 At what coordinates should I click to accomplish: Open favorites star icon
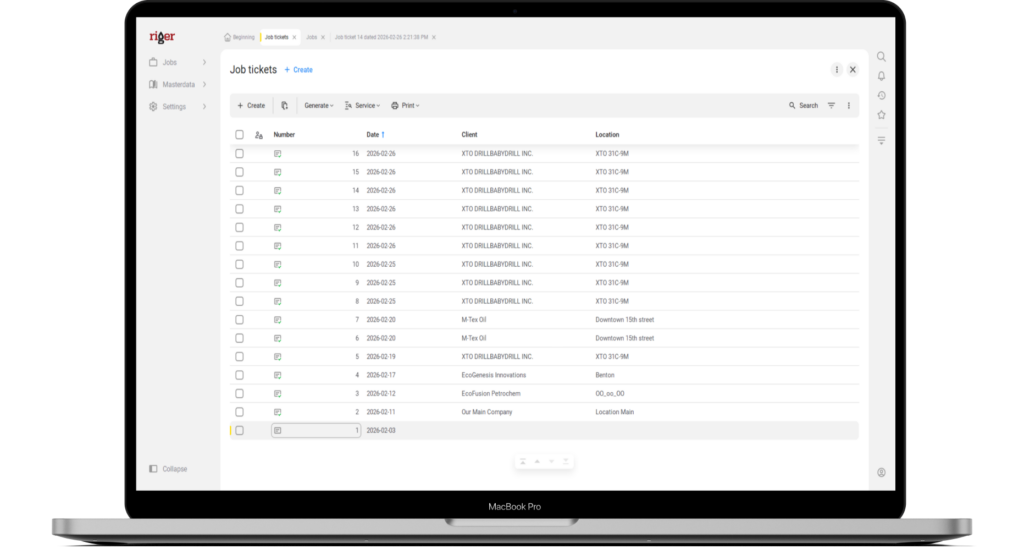click(x=881, y=115)
